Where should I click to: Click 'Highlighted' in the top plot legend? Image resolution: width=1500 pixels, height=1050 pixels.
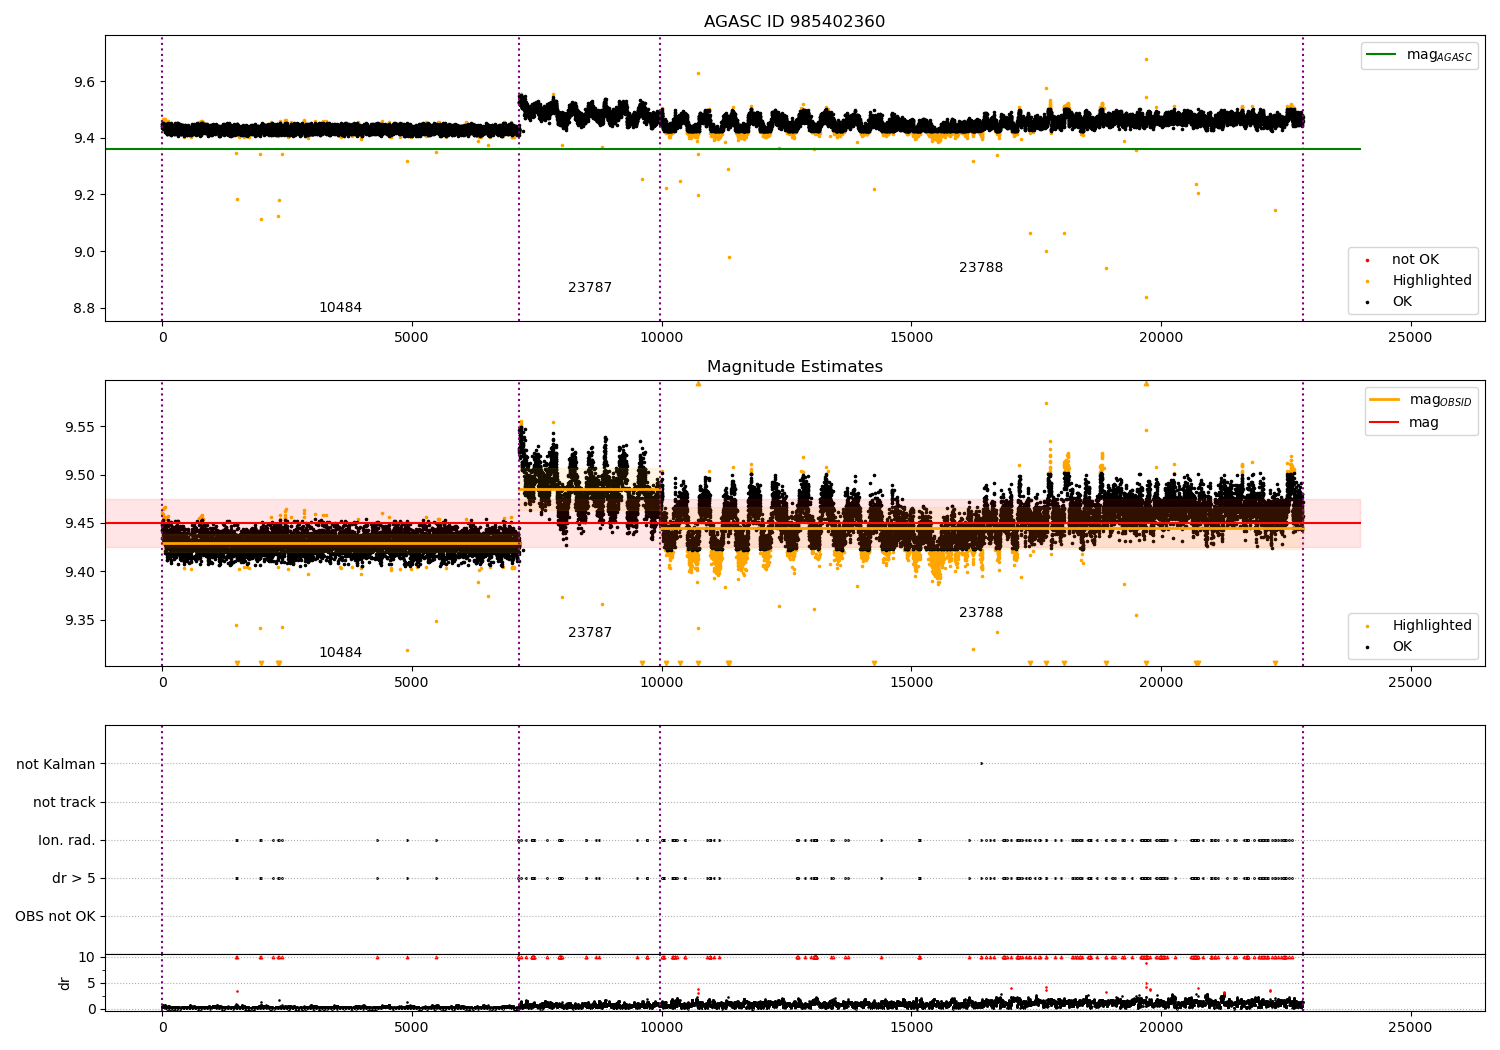[1432, 281]
